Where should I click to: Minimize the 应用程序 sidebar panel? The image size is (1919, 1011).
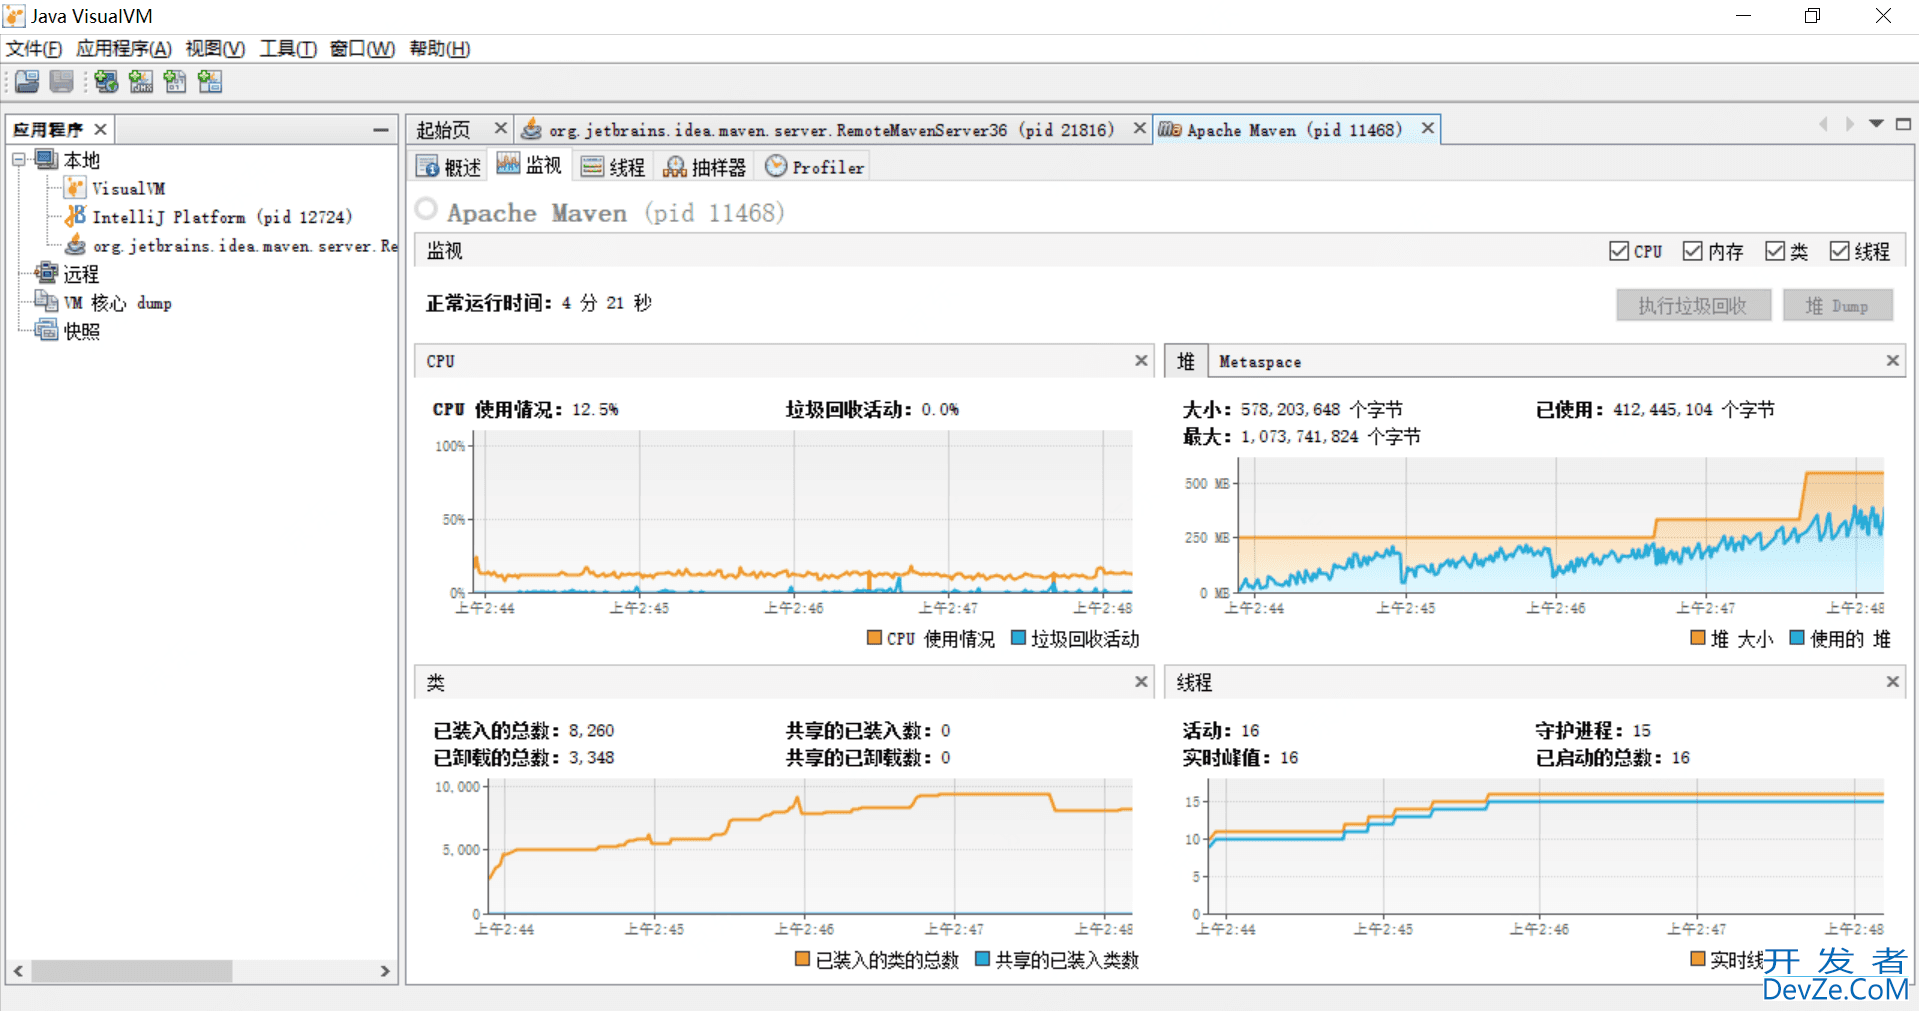coord(381,129)
